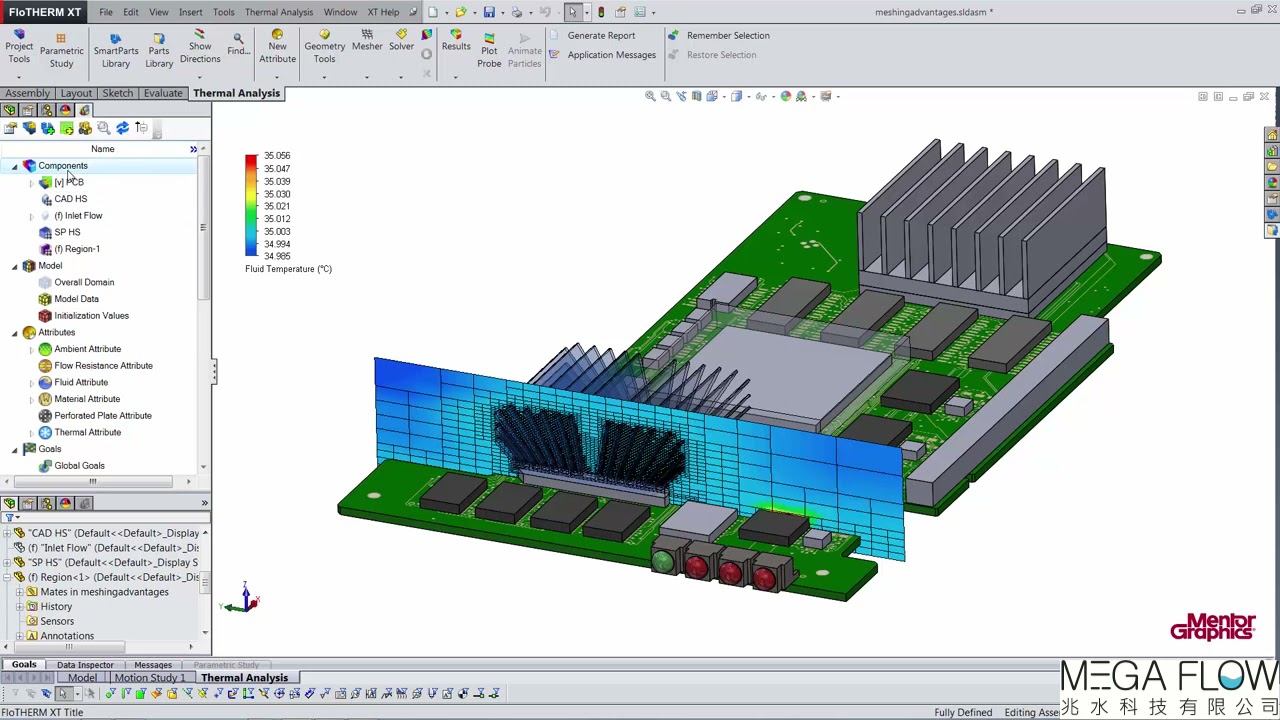
Task: Select the CAD HS component
Action: [x=70, y=199]
